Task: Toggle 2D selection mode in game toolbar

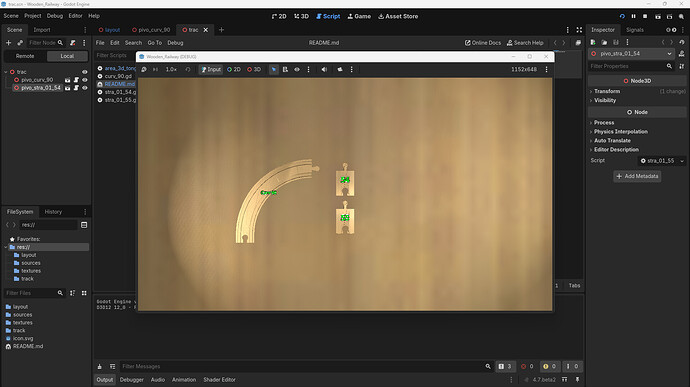Action: click(x=234, y=70)
